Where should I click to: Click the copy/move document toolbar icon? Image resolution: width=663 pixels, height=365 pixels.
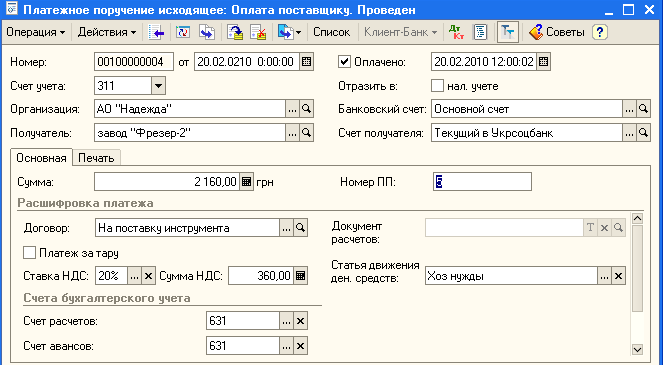pyautogui.click(x=207, y=32)
